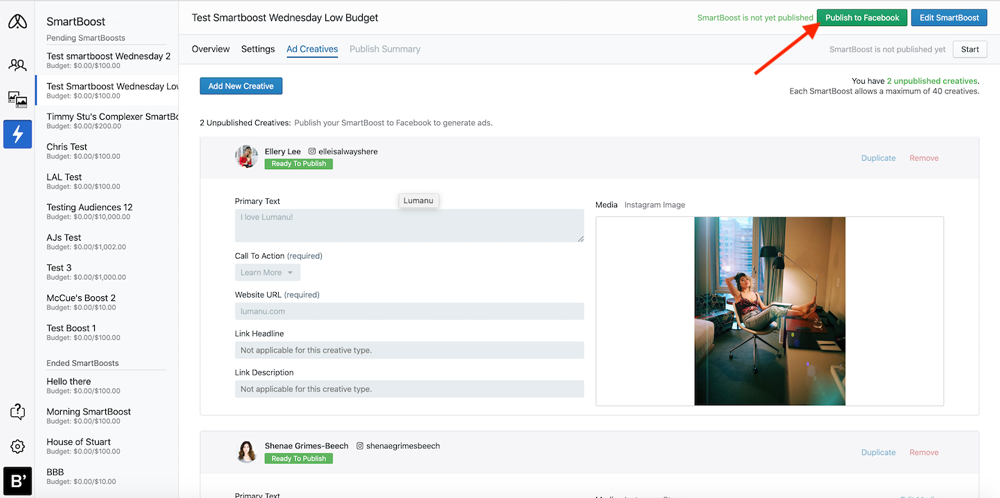This screenshot has width=1000, height=498.
Task: Open the help question mark icon
Action: pos(17,412)
